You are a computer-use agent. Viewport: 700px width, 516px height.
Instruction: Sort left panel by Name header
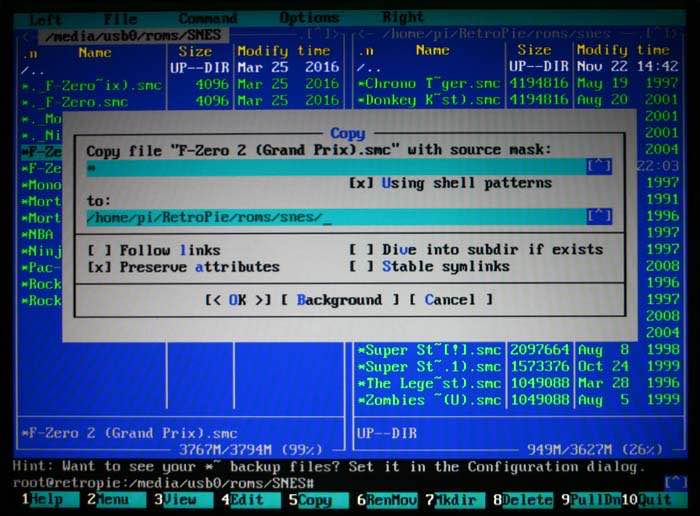point(95,53)
